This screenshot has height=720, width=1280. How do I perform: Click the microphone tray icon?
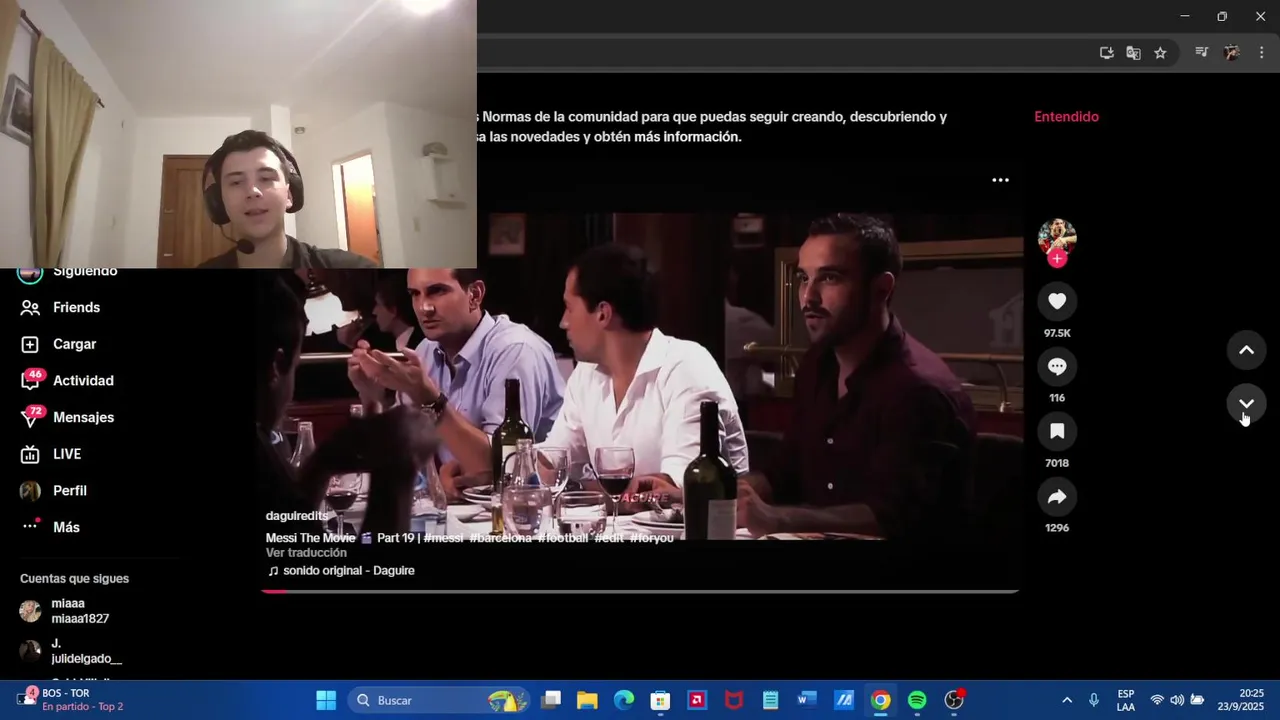1094,700
